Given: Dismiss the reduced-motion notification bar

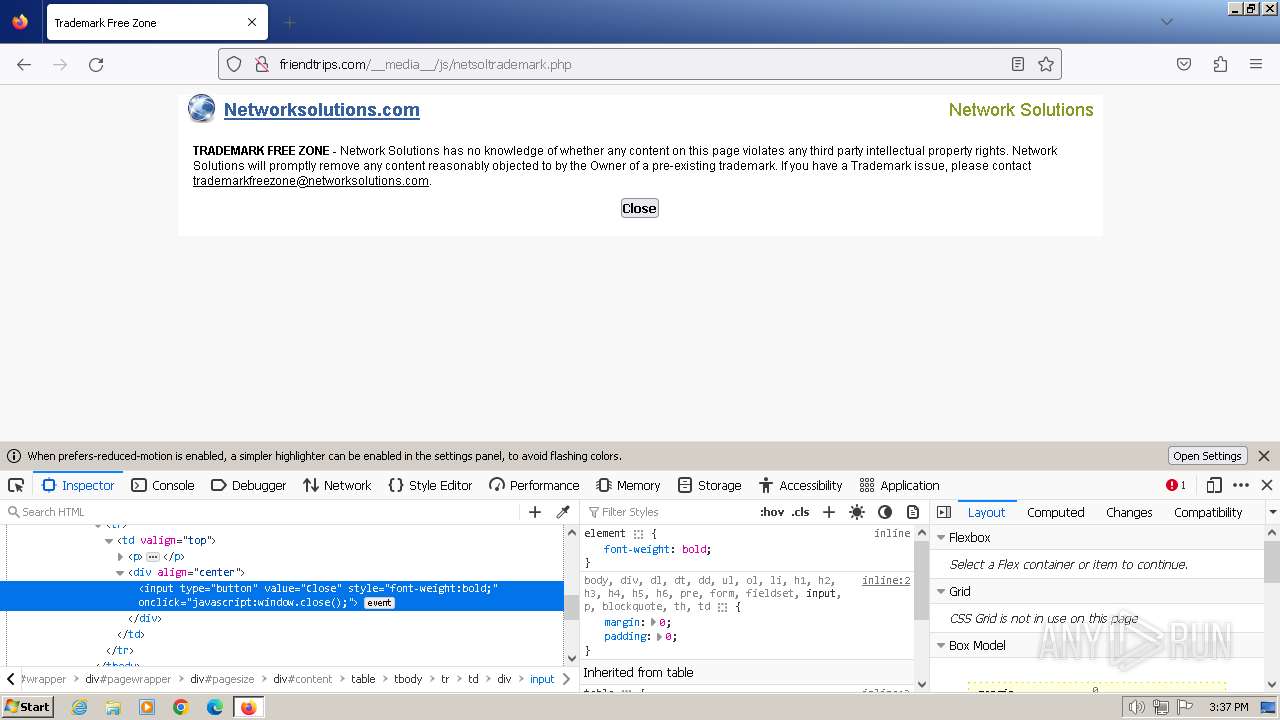Looking at the screenshot, I should coord(1264,456).
